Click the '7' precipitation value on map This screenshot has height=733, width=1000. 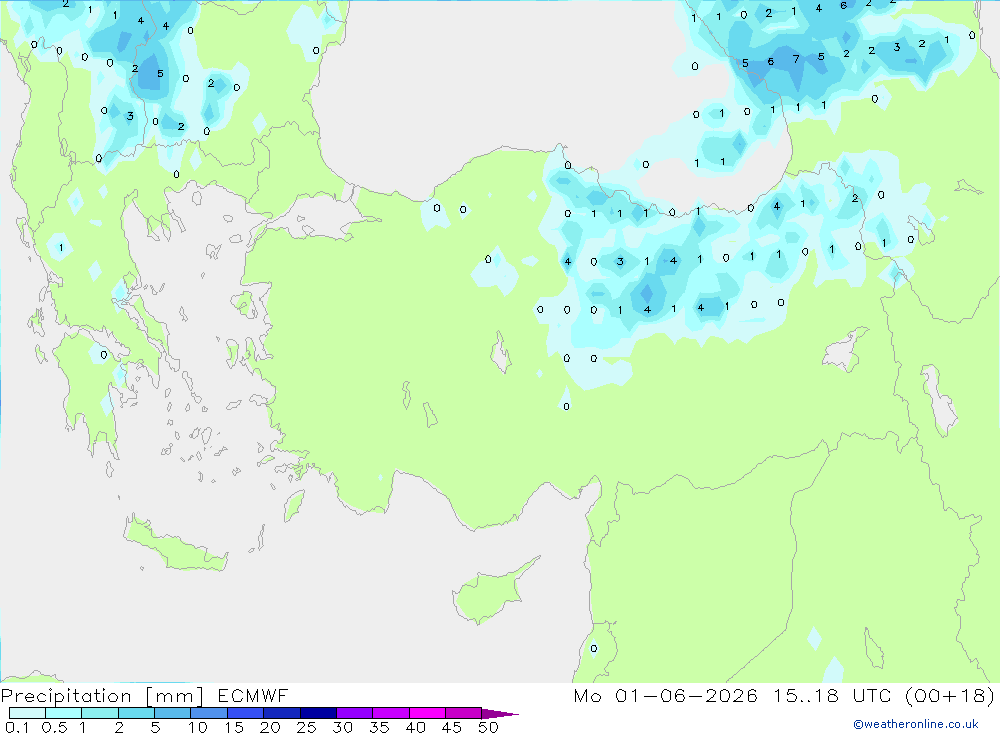tap(795, 59)
